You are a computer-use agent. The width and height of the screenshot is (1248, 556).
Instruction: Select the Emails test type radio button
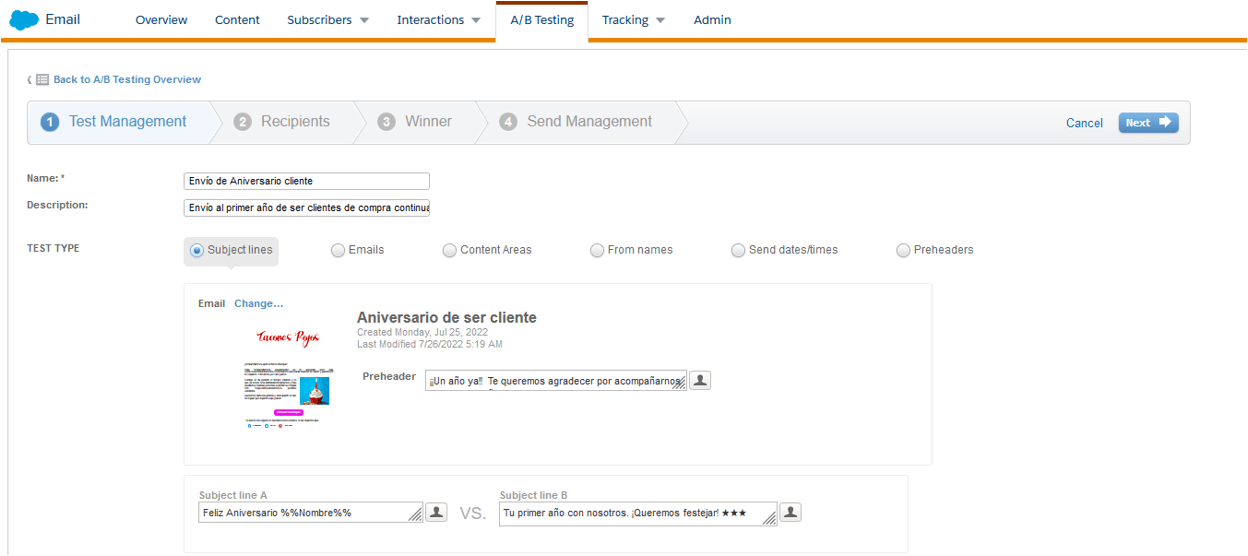click(338, 250)
